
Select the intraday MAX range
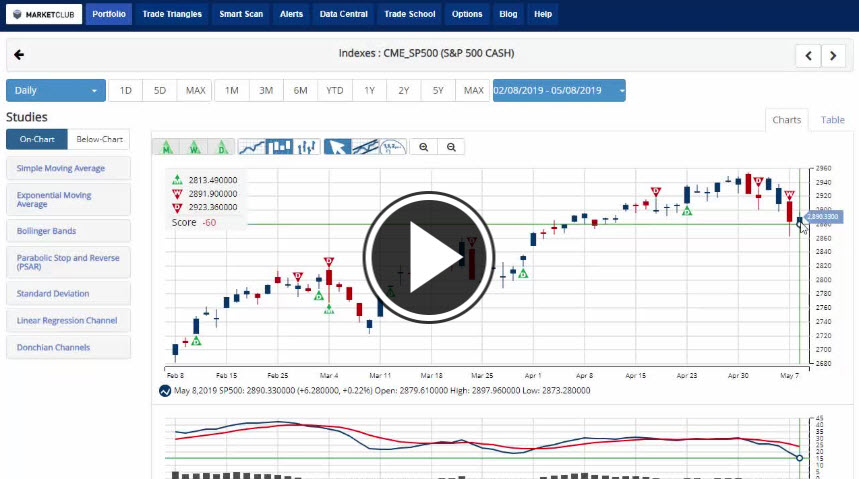(x=195, y=90)
